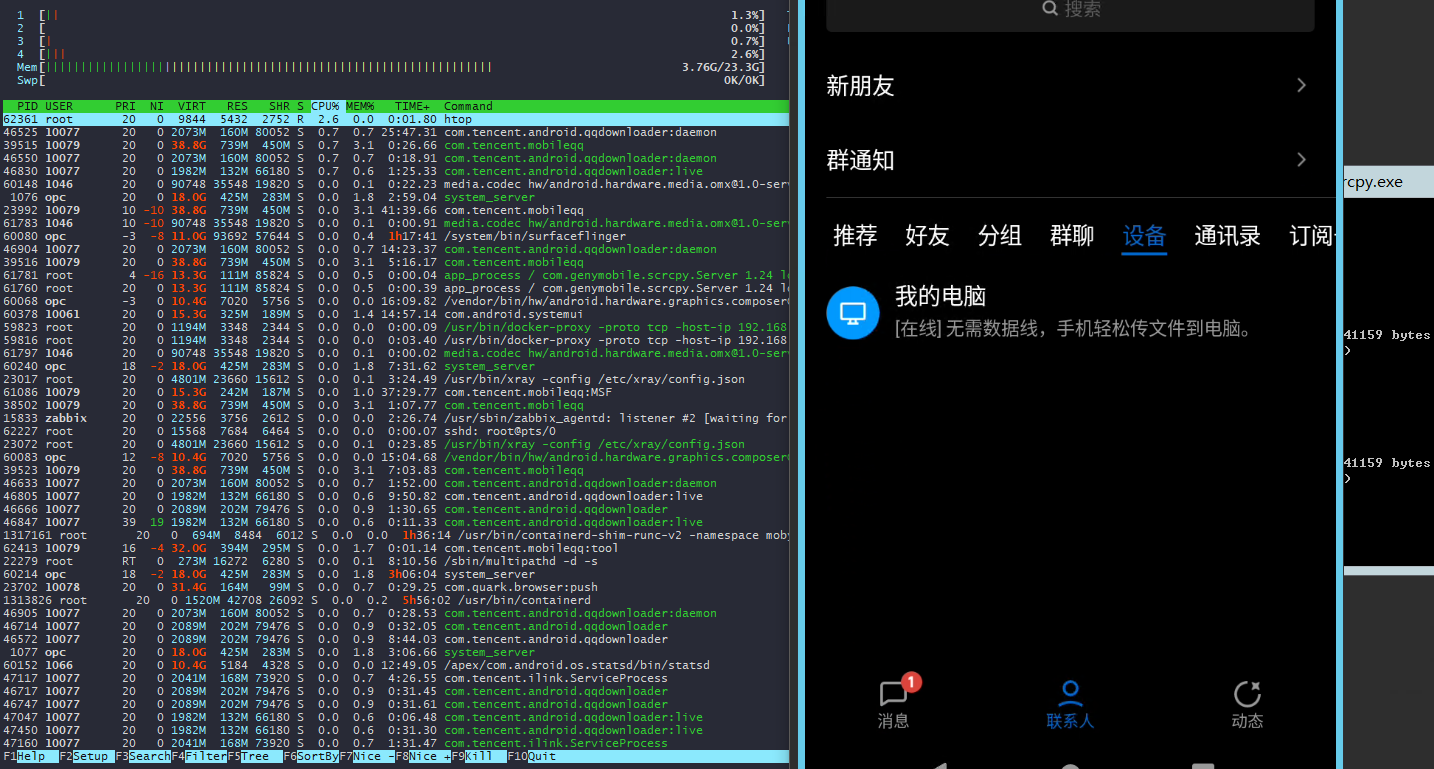The image size is (1434, 769).
Task: Switch to the 好友 tab
Action: (927, 236)
